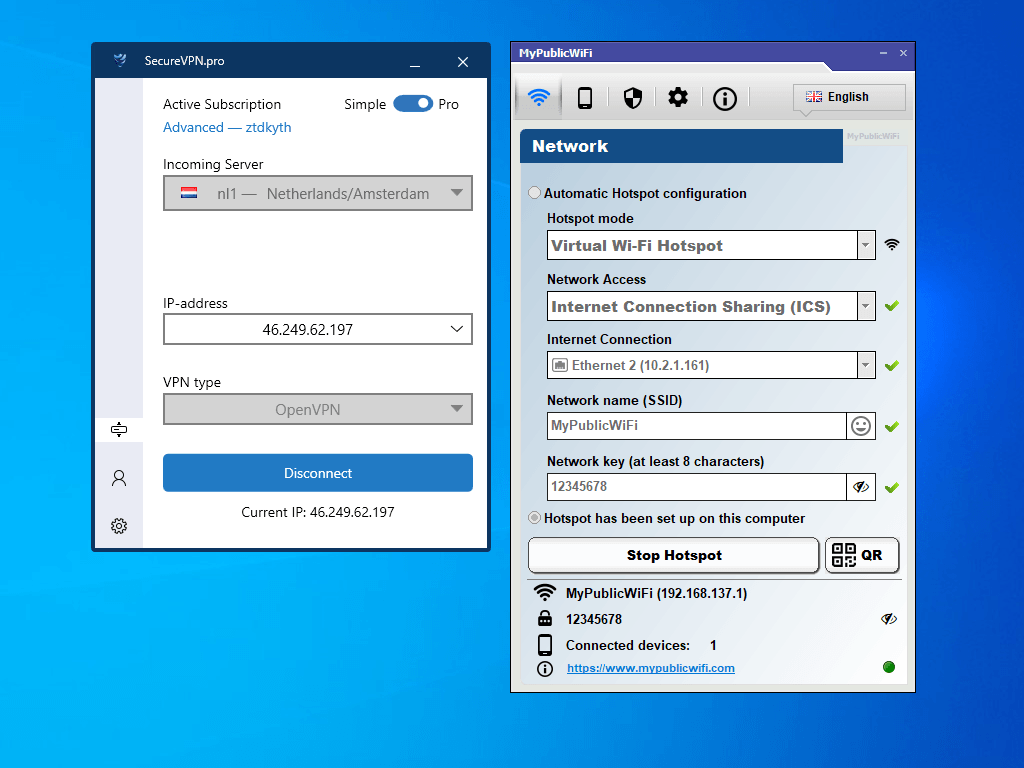This screenshot has width=1024, height=768.
Task: Select Automatic Hotspot configuration radio button
Action: tap(534, 193)
